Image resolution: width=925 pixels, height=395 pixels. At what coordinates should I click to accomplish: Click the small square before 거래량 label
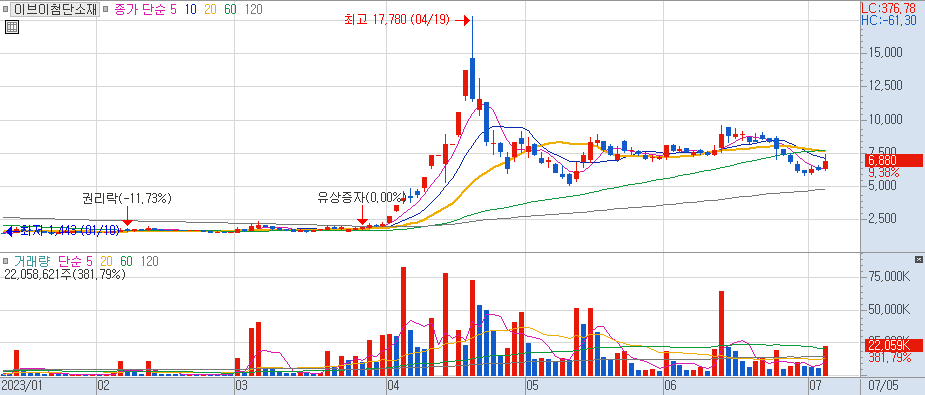point(5,261)
